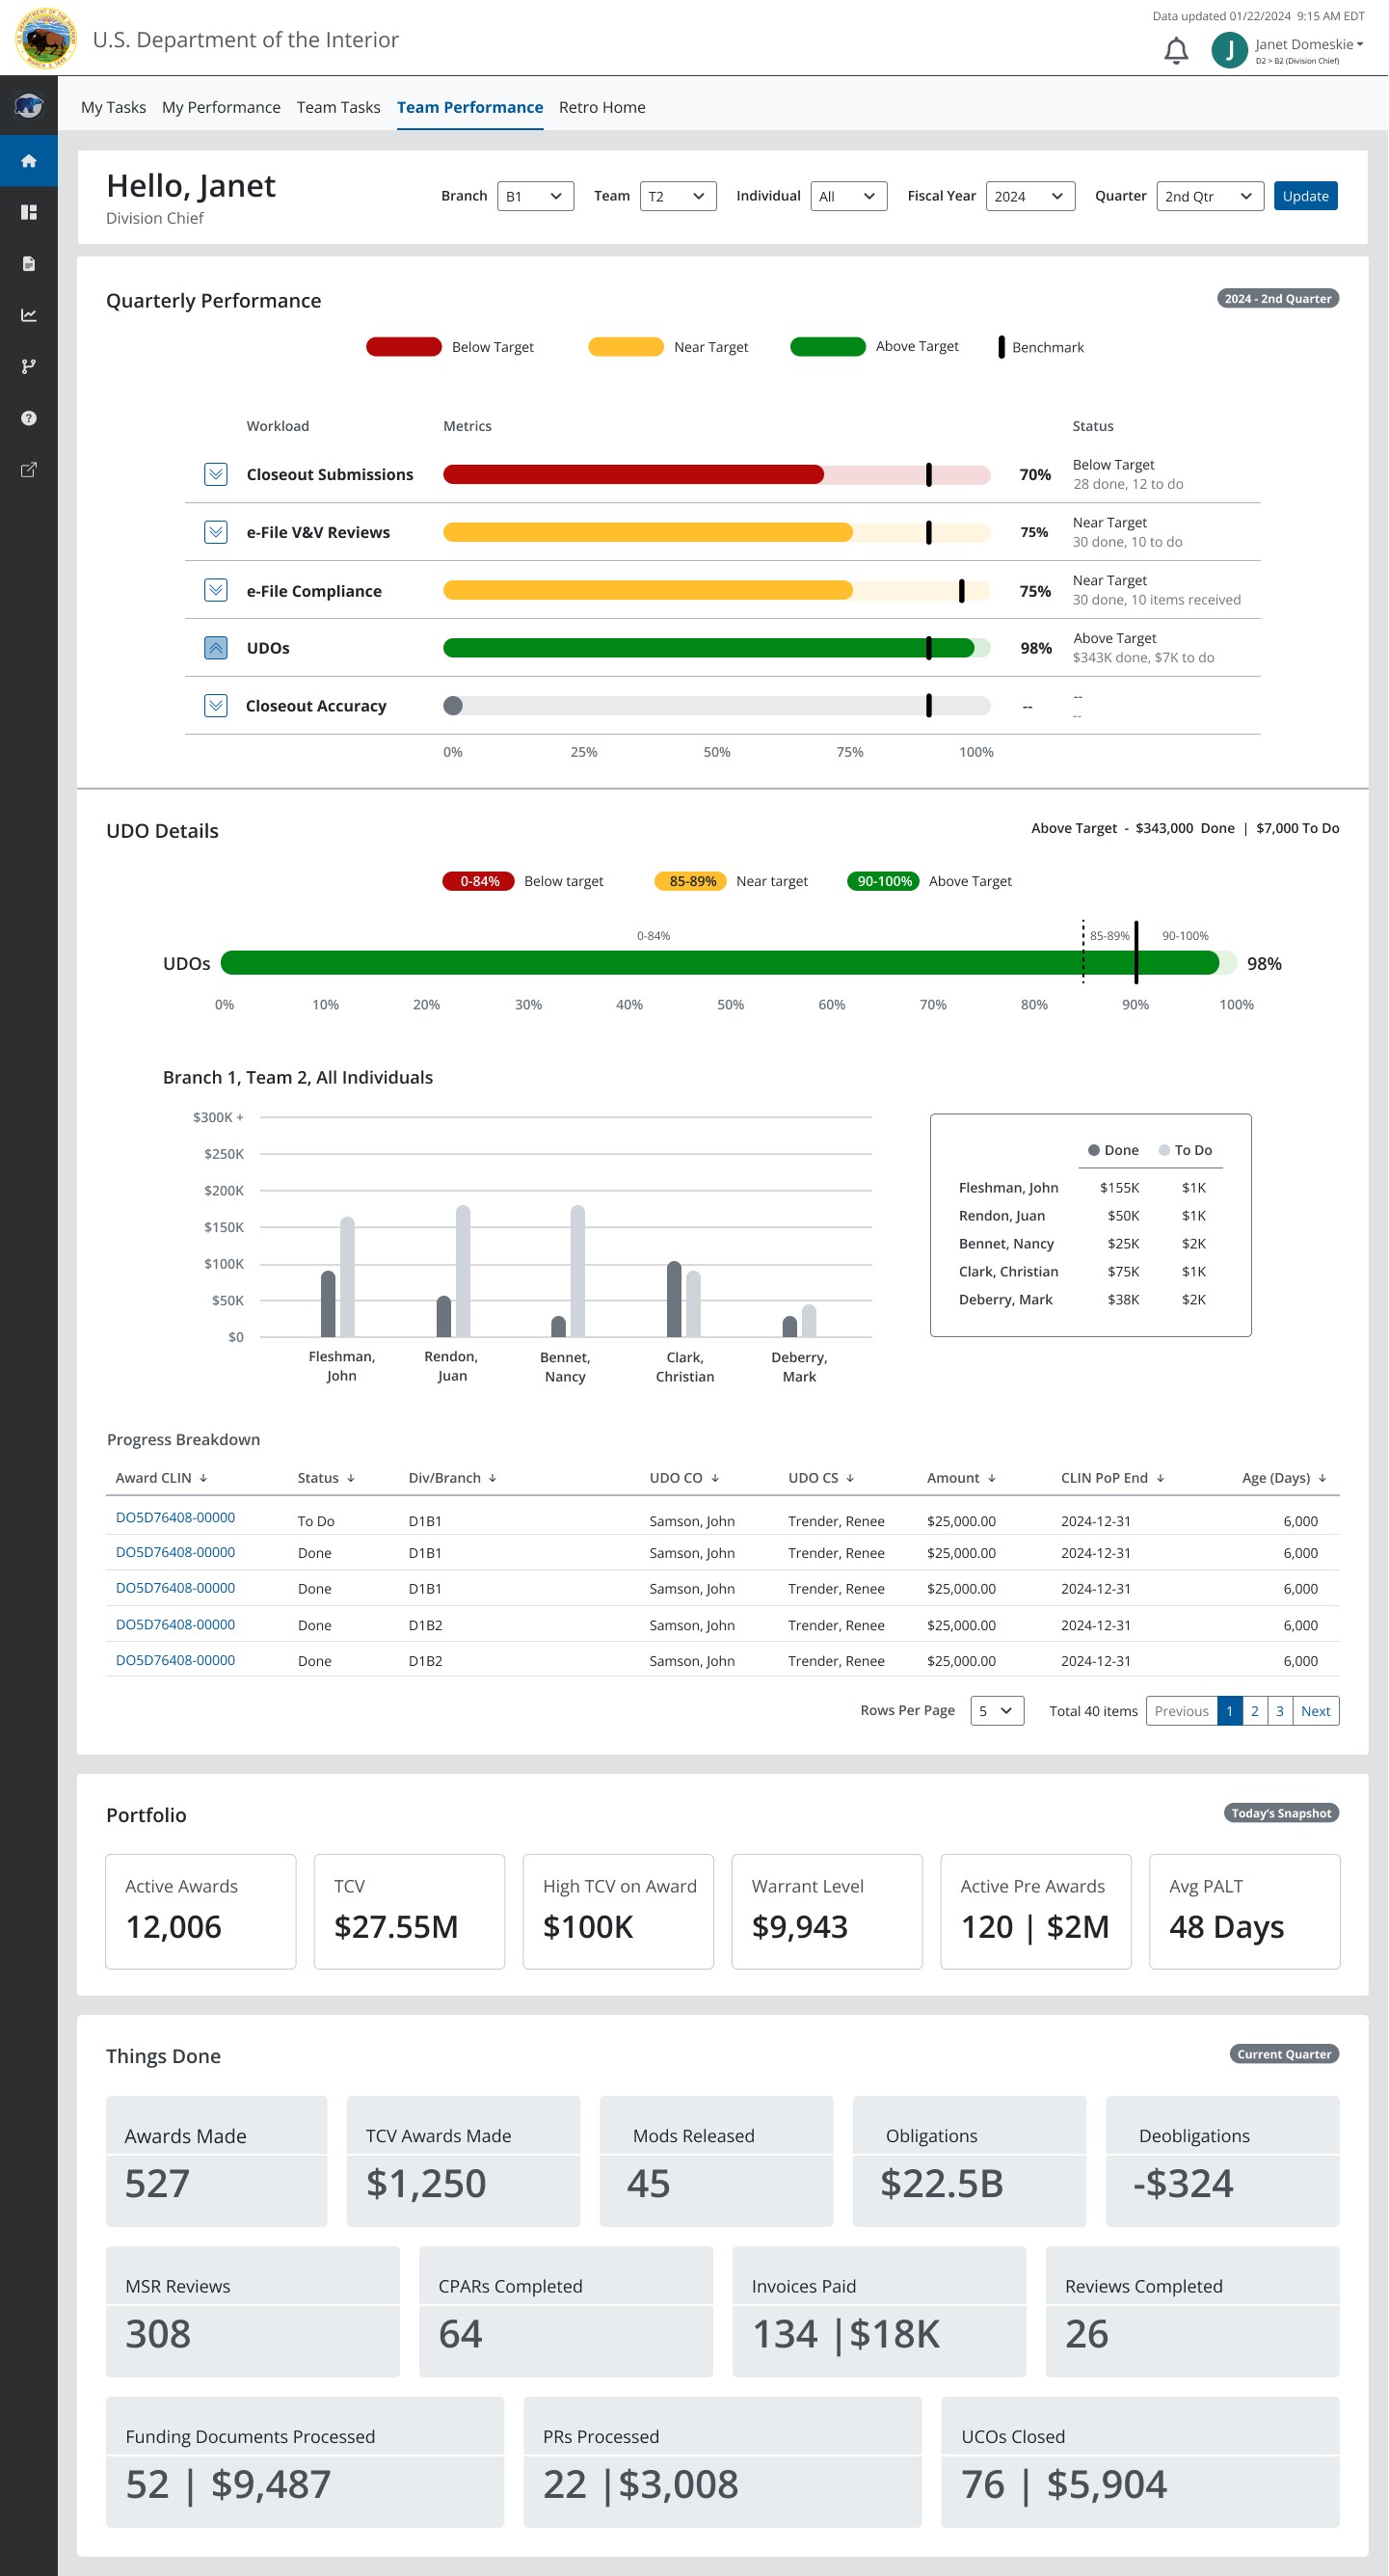Open the Fiscal Year dropdown

pos(1031,196)
